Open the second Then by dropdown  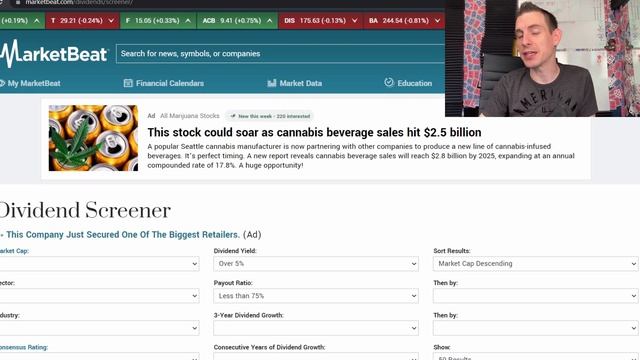pos(536,328)
